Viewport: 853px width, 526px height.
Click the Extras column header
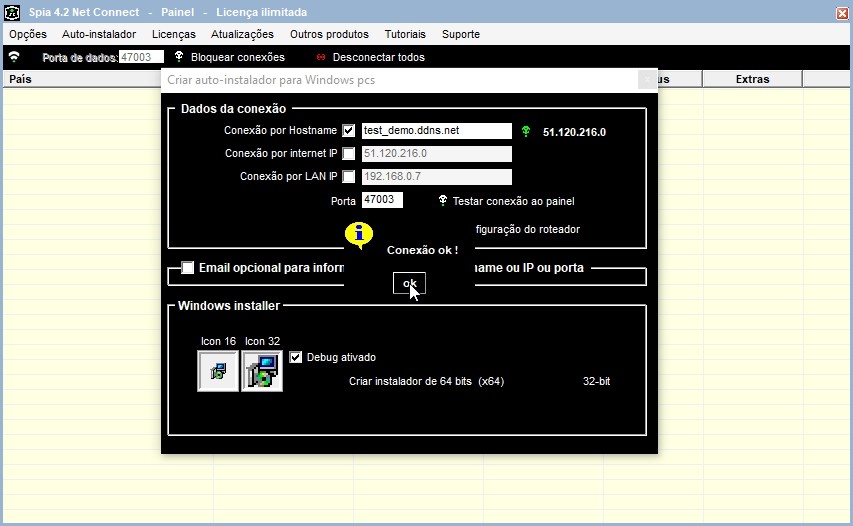click(x=752, y=79)
